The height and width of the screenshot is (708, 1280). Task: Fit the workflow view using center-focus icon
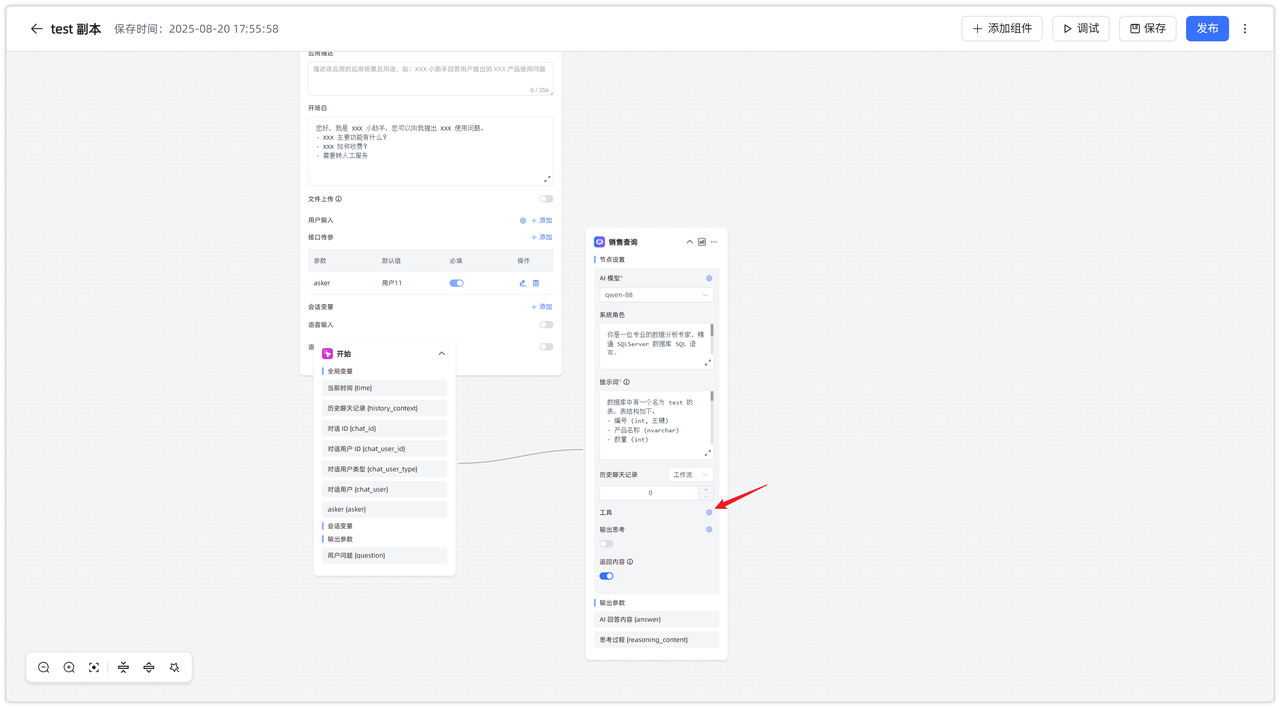pyautogui.click(x=93, y=667)
